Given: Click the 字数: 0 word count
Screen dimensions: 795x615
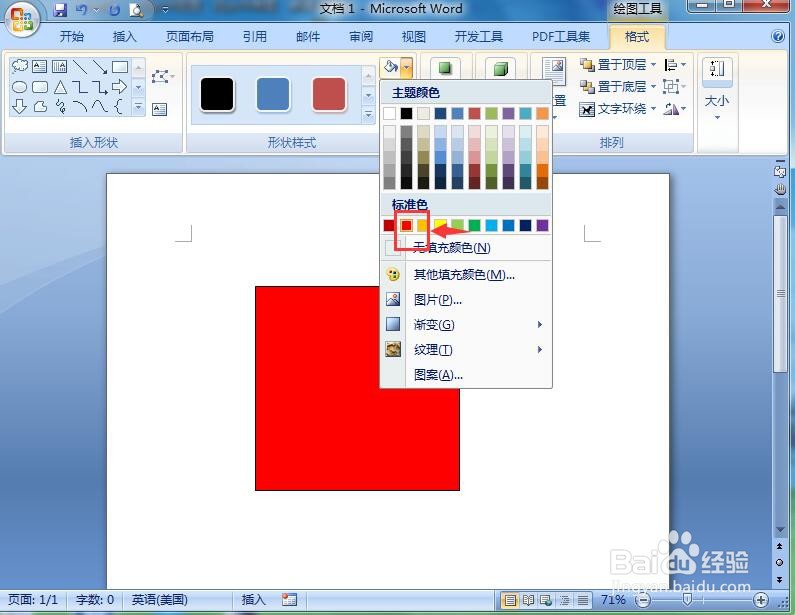Looking at the screenshot, I should [x=95, y=600].
